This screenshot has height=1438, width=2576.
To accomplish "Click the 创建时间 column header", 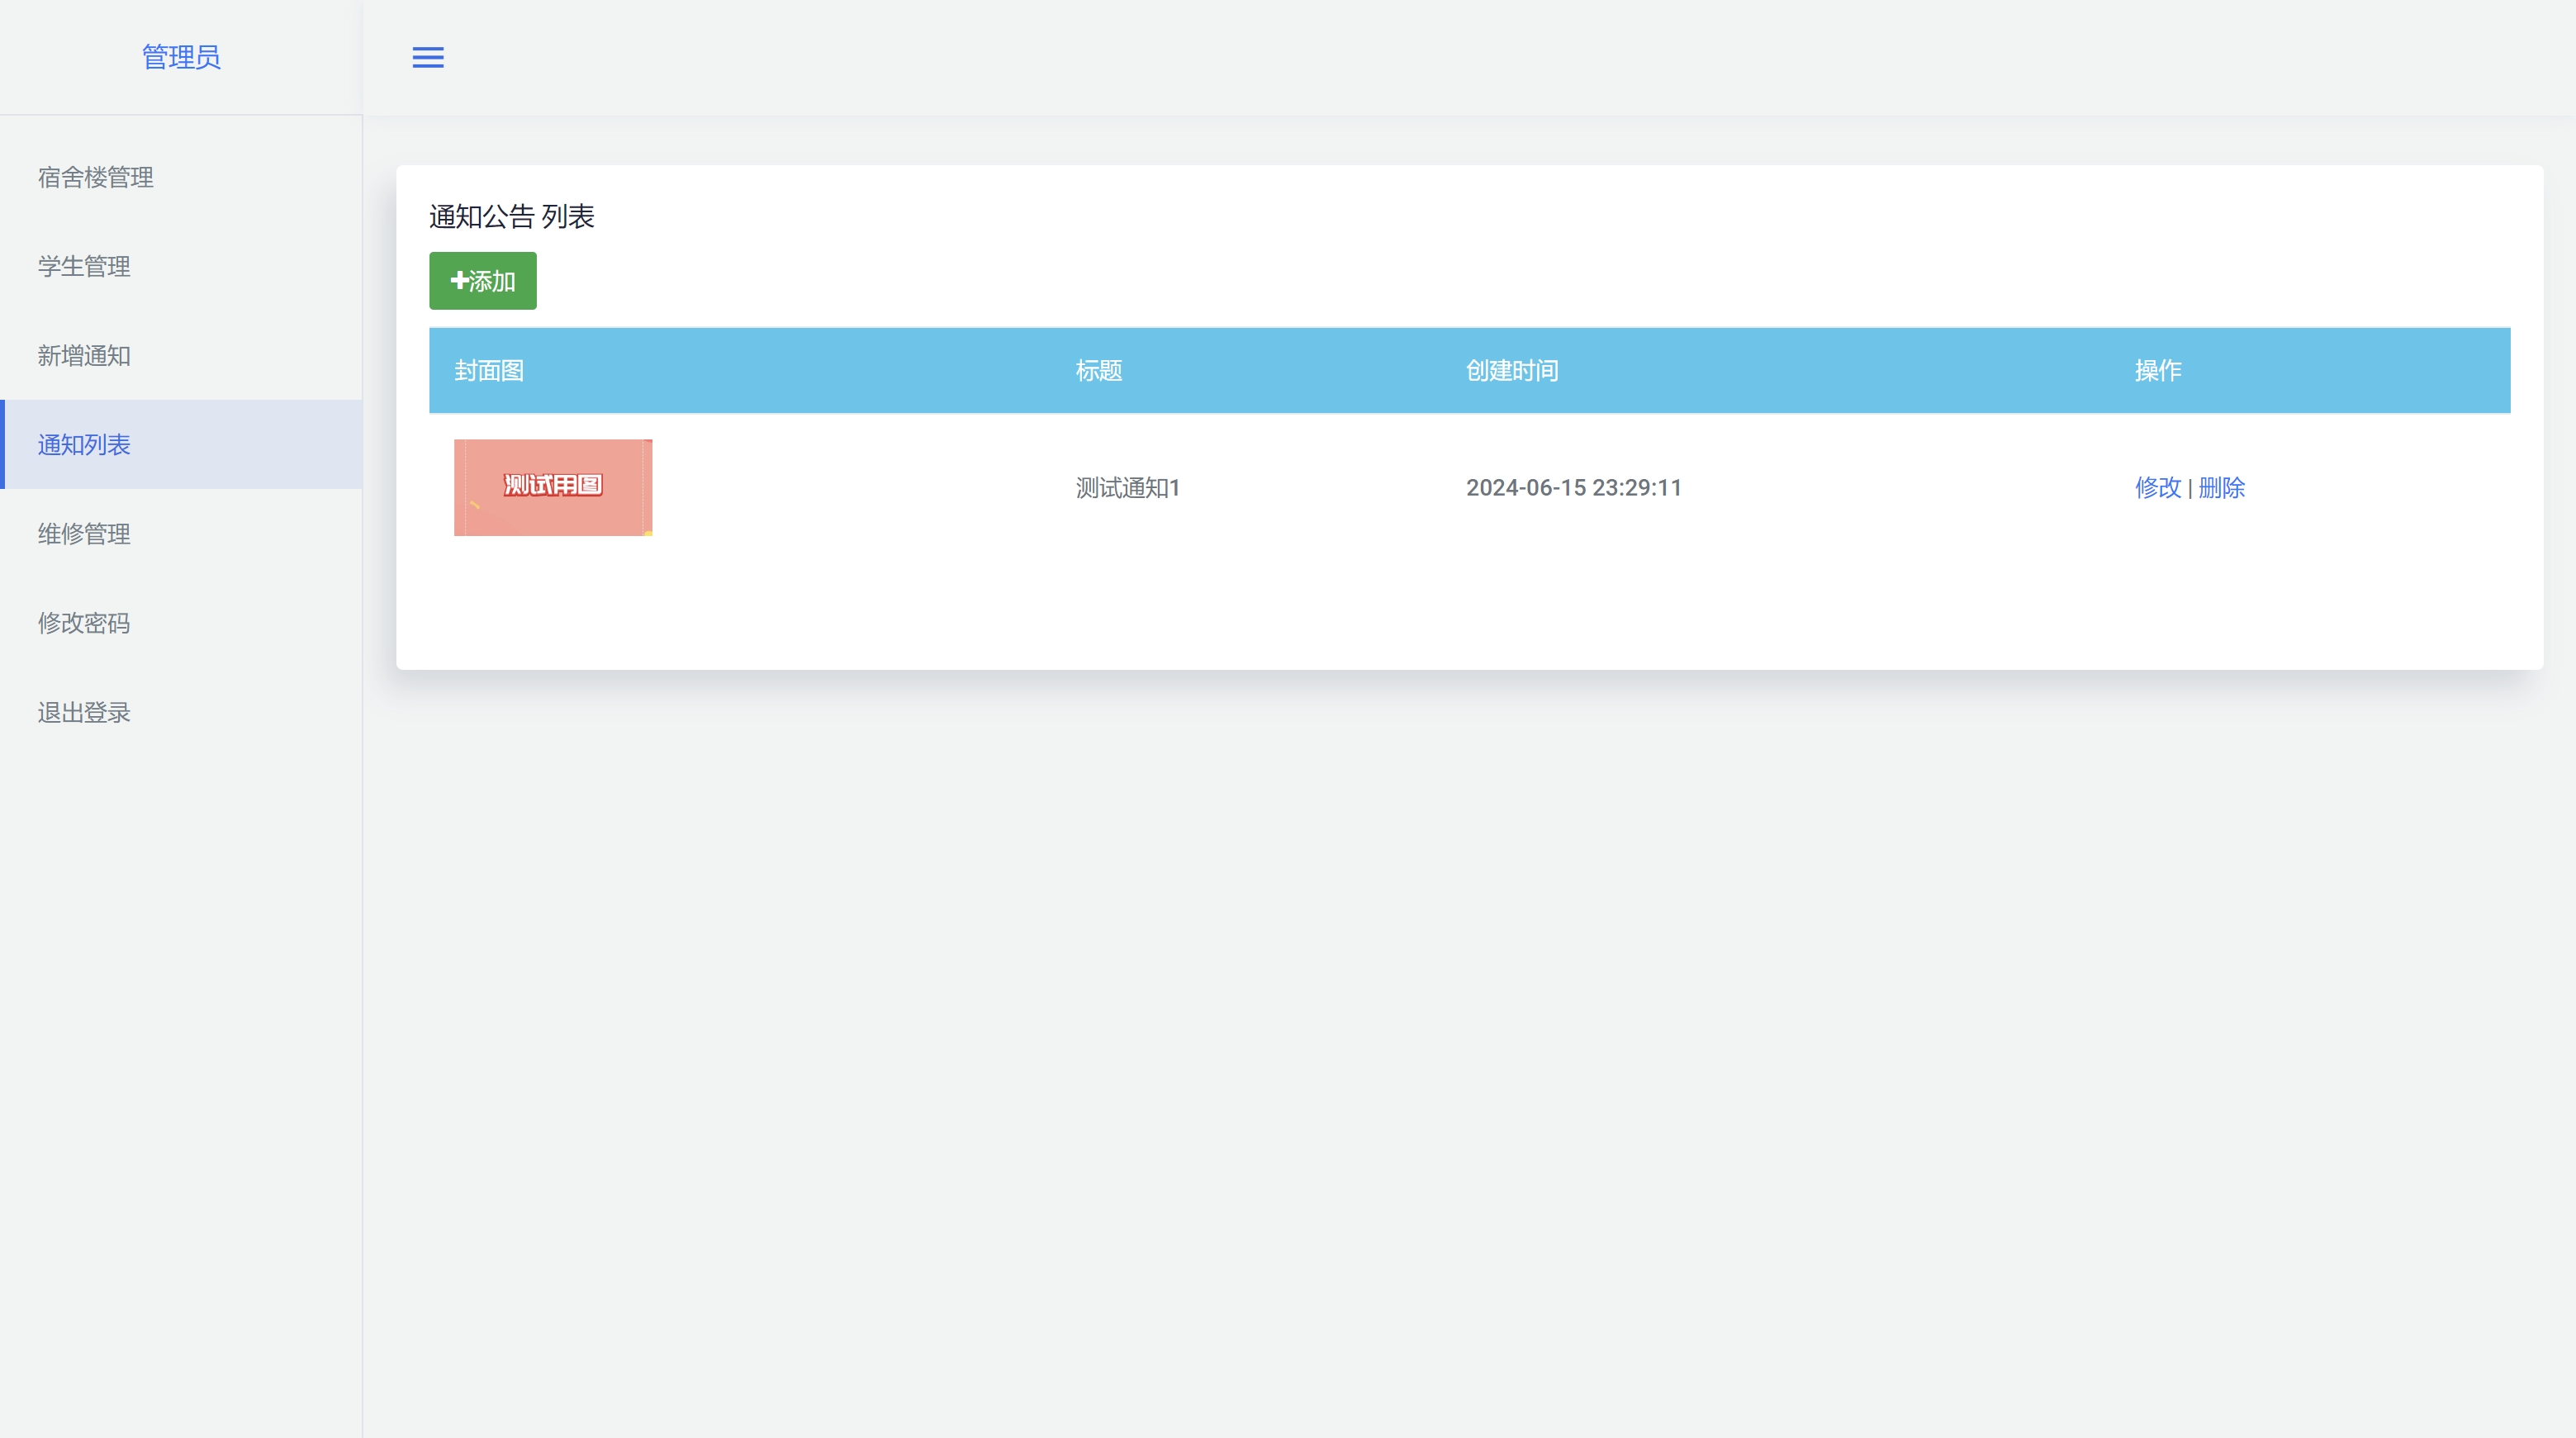I will click(1511, 370).
